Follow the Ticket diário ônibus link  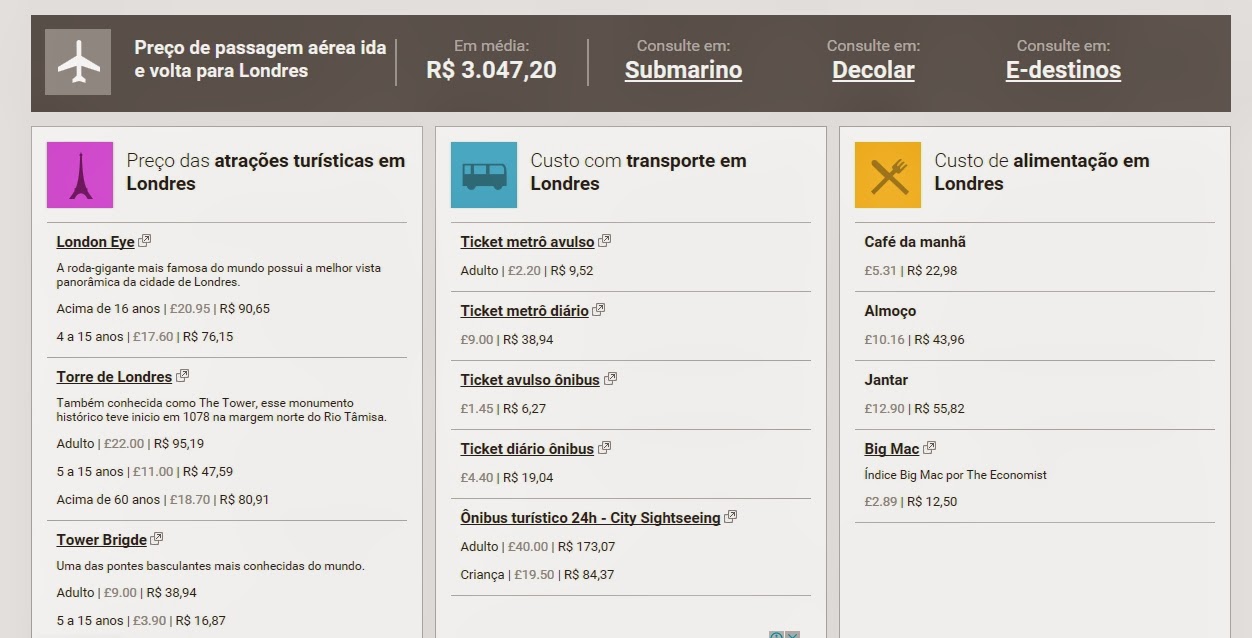tap(527, 449)
